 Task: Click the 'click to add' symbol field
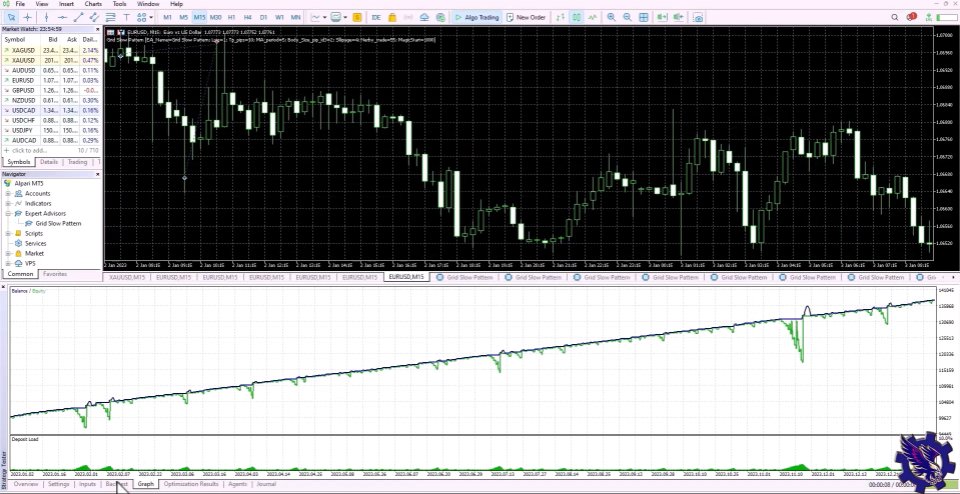point(30,150)
